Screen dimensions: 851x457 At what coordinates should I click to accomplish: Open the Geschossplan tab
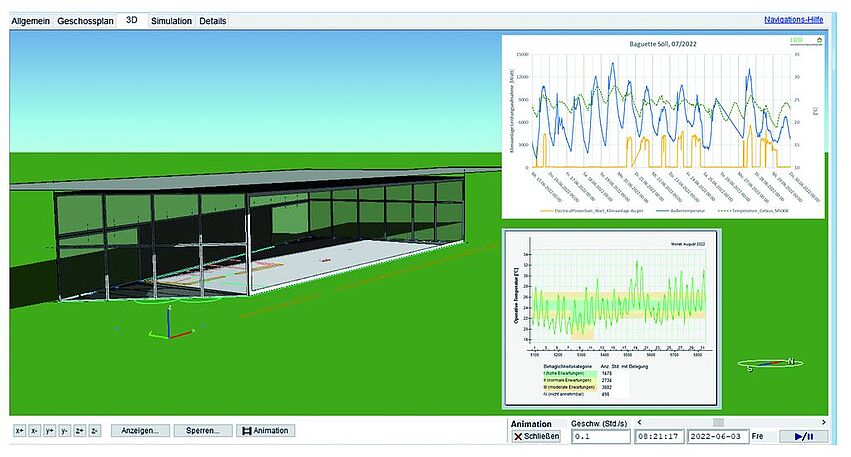click(85, 21)
